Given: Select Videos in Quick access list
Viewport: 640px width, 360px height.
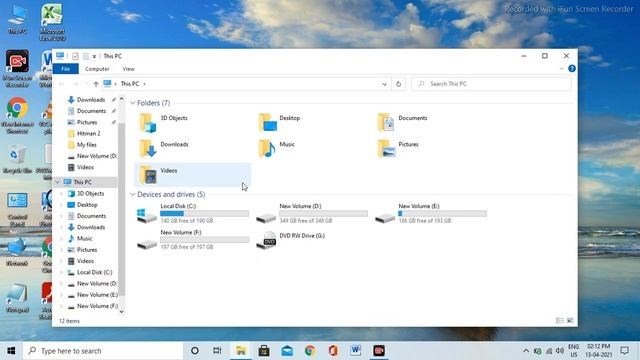Looking at the screenshot, I should tap(85, 167).
